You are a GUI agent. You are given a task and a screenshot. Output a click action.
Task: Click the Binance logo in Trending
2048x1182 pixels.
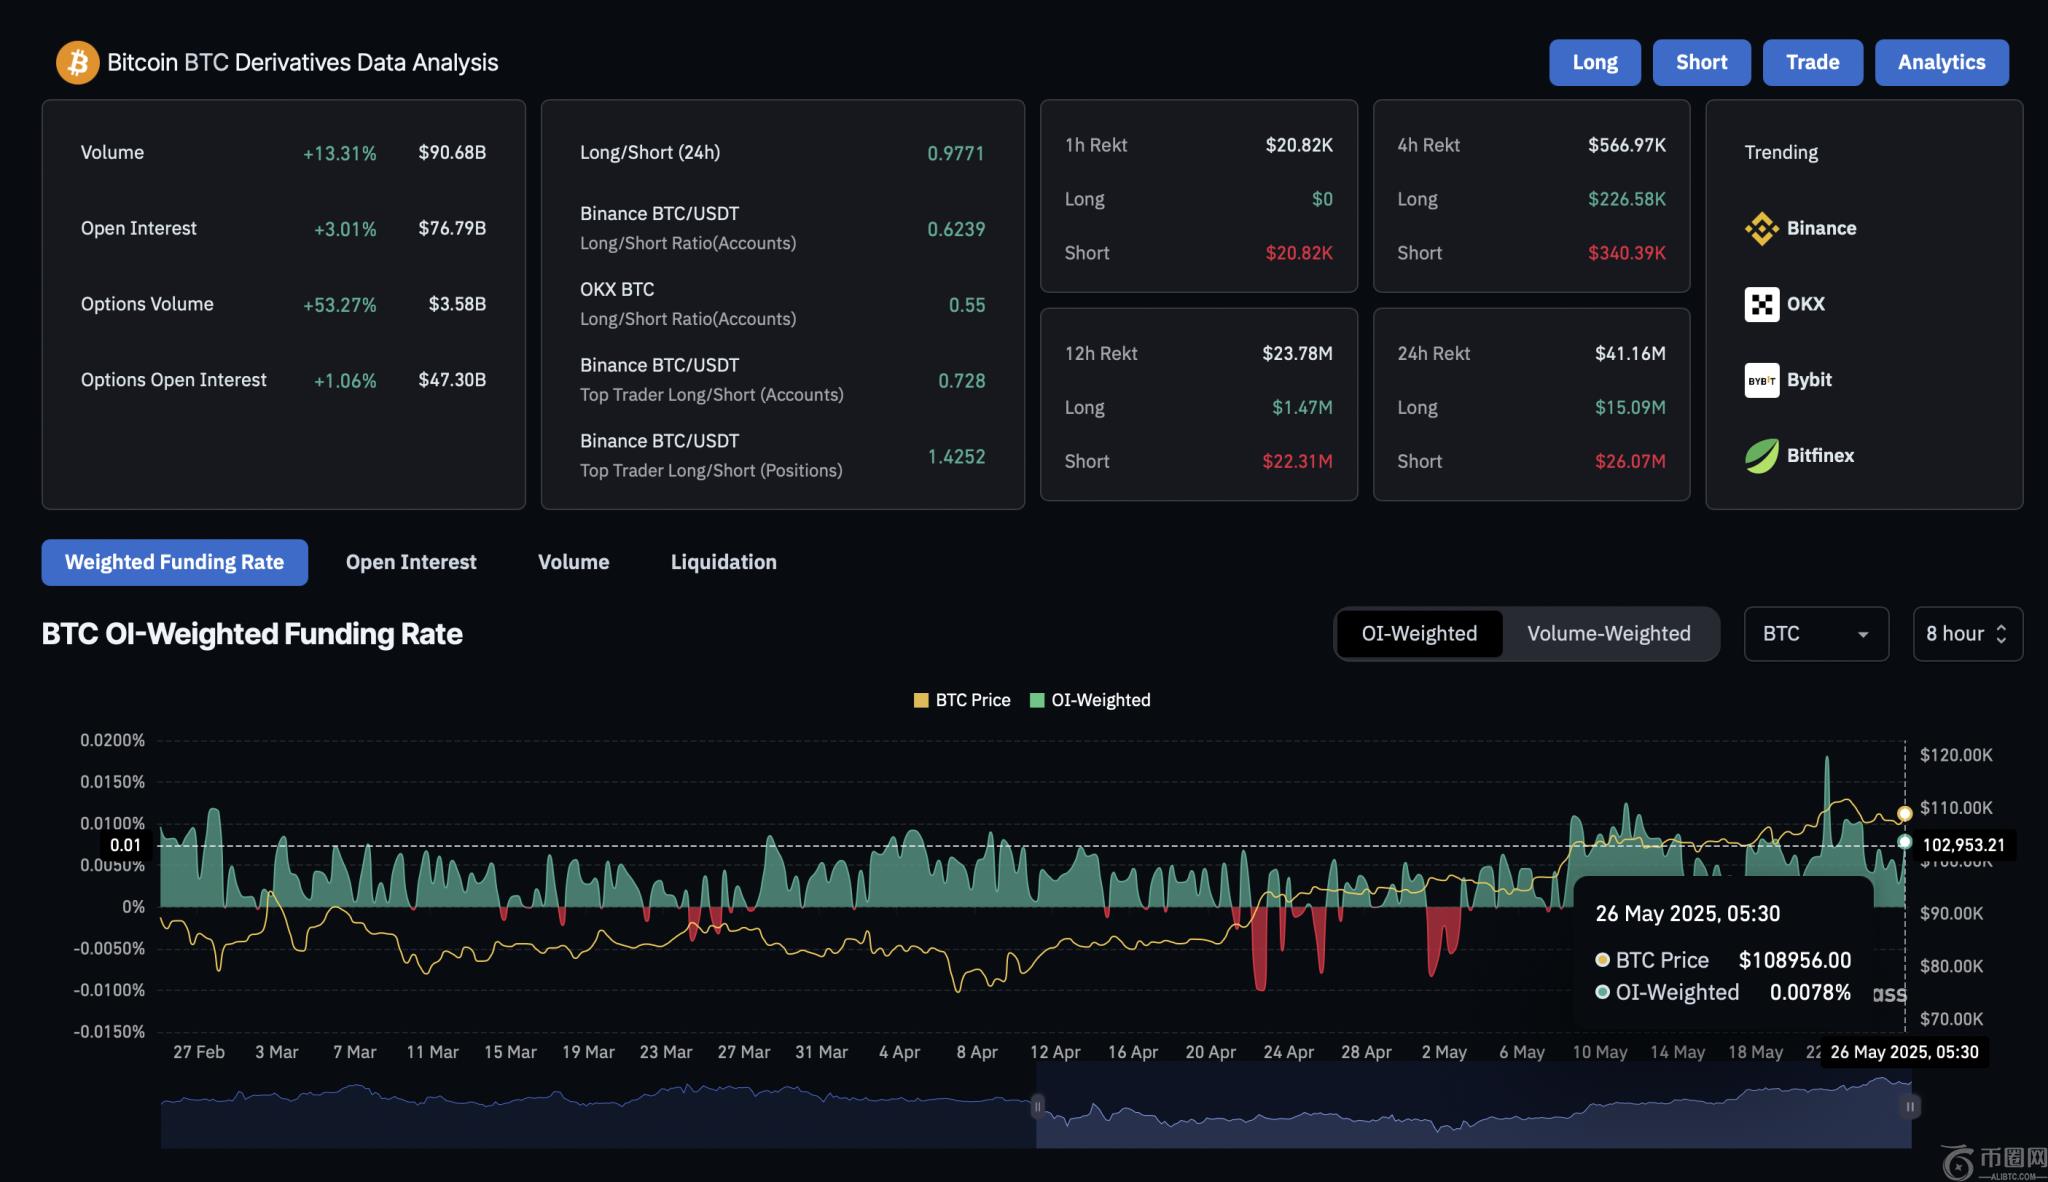click(1761, 228)
